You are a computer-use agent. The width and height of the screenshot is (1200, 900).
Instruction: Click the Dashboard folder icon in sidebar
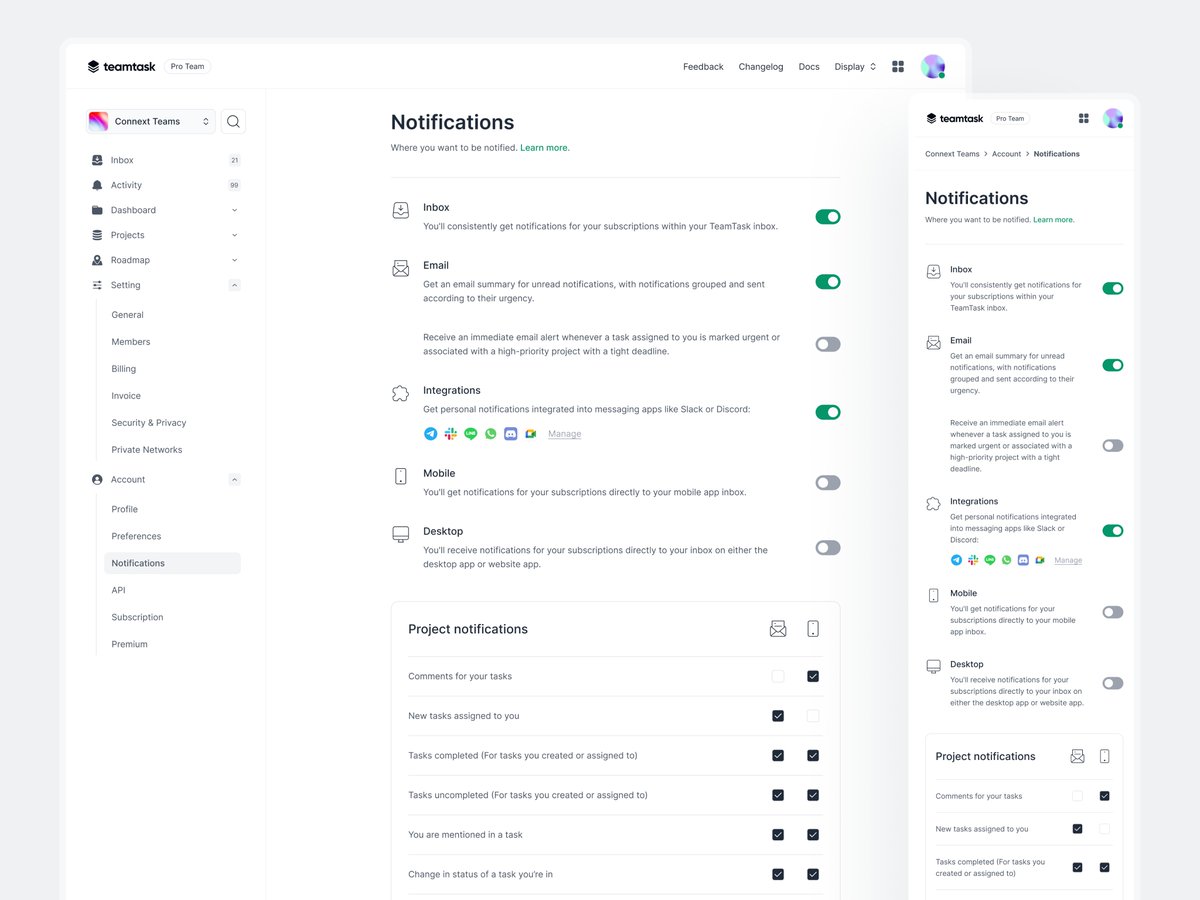(97, 210)
